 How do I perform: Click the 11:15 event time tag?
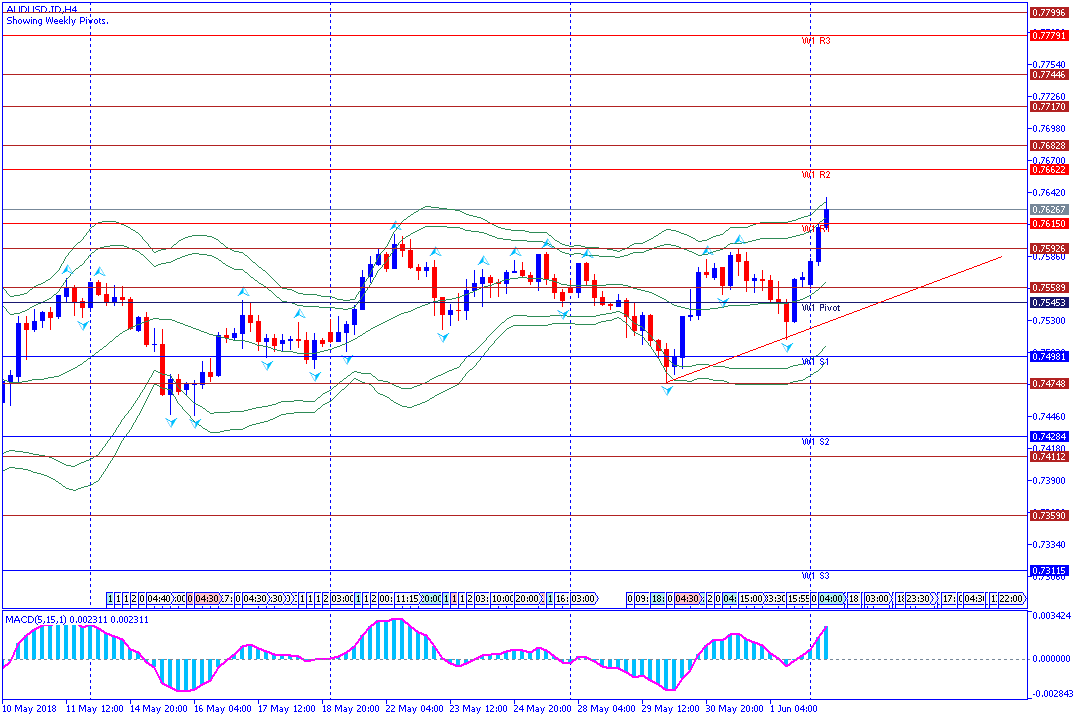point(407,599)
